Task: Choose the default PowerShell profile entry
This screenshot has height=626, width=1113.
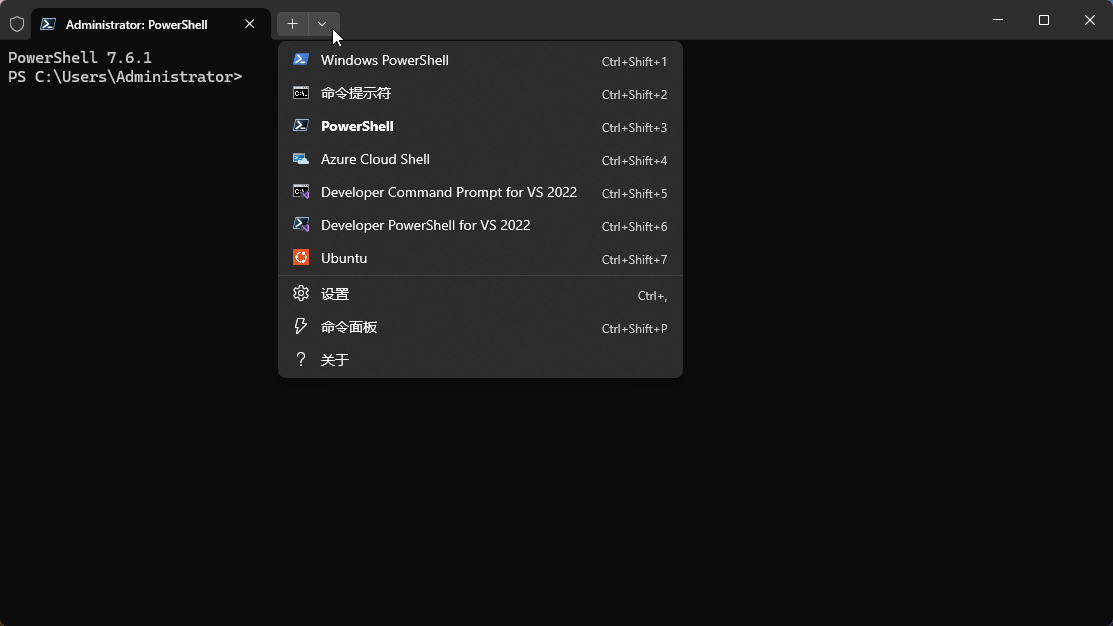Action: coord(481,126)
